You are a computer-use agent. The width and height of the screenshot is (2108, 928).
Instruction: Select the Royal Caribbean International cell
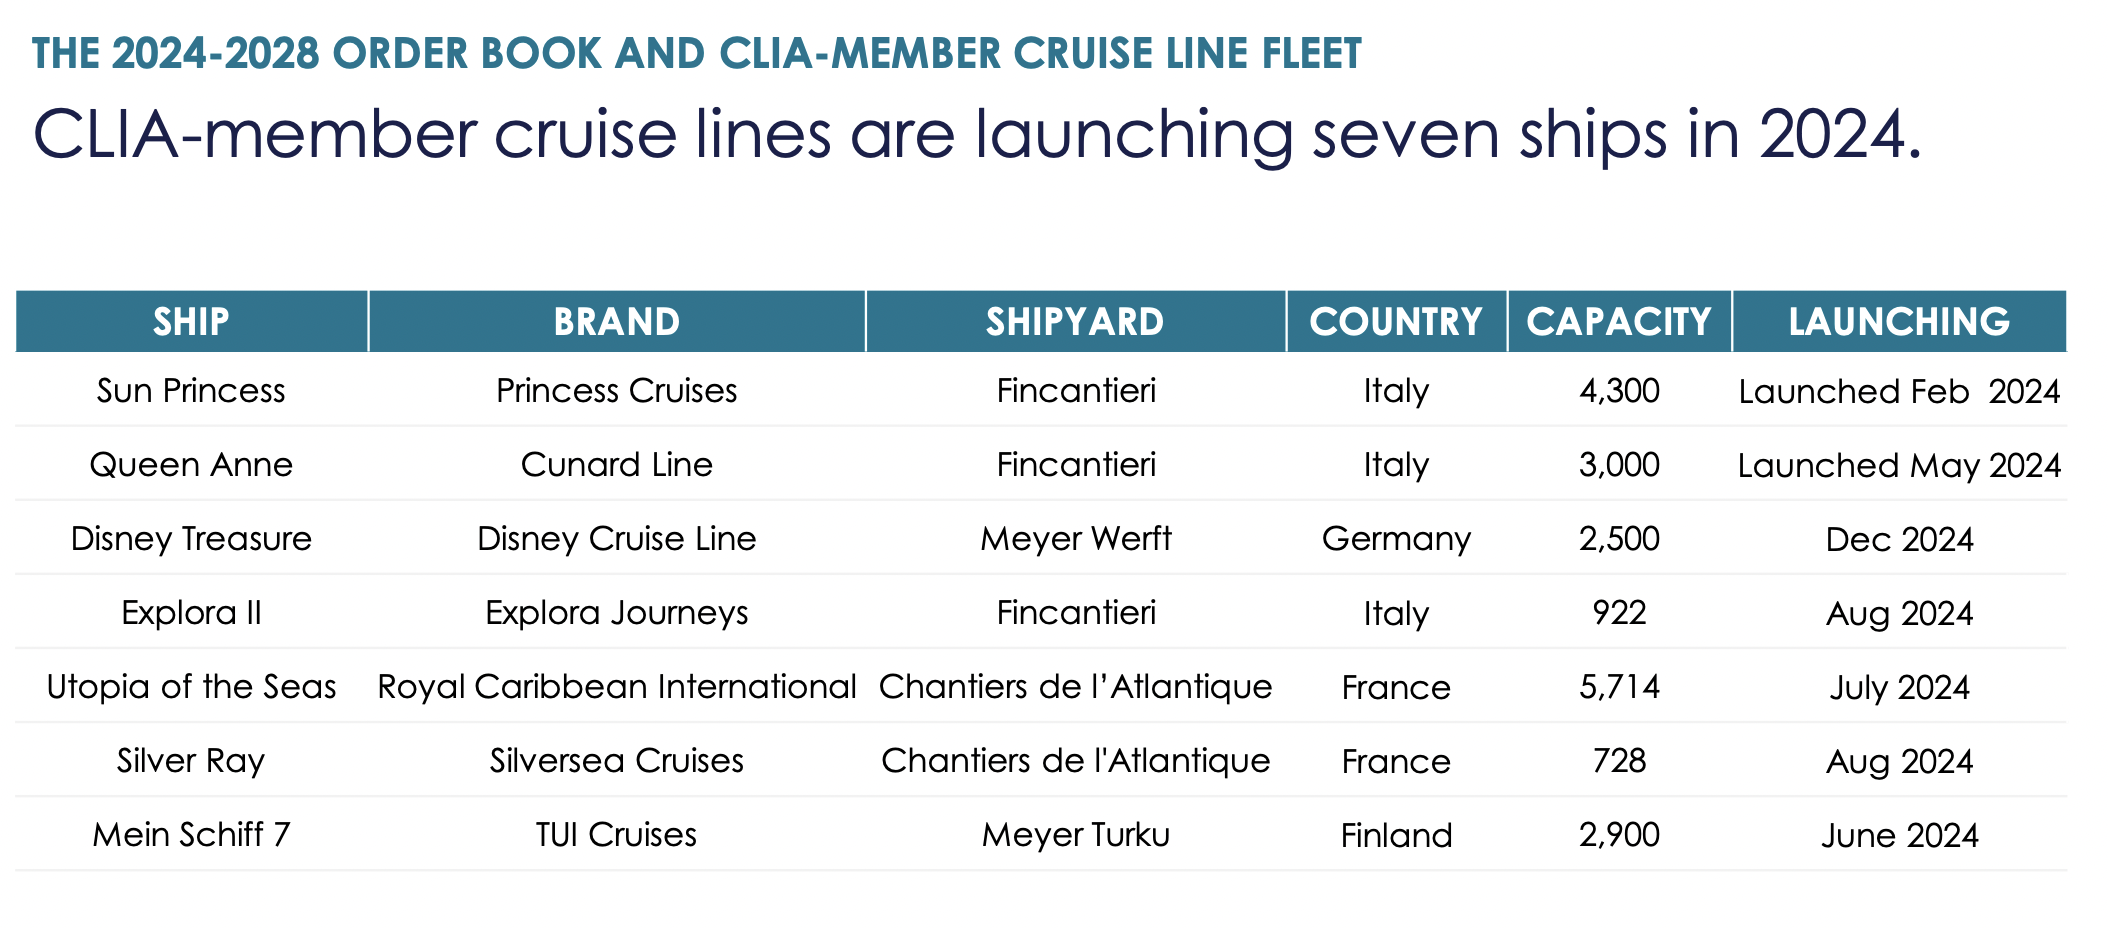[617, 687]
